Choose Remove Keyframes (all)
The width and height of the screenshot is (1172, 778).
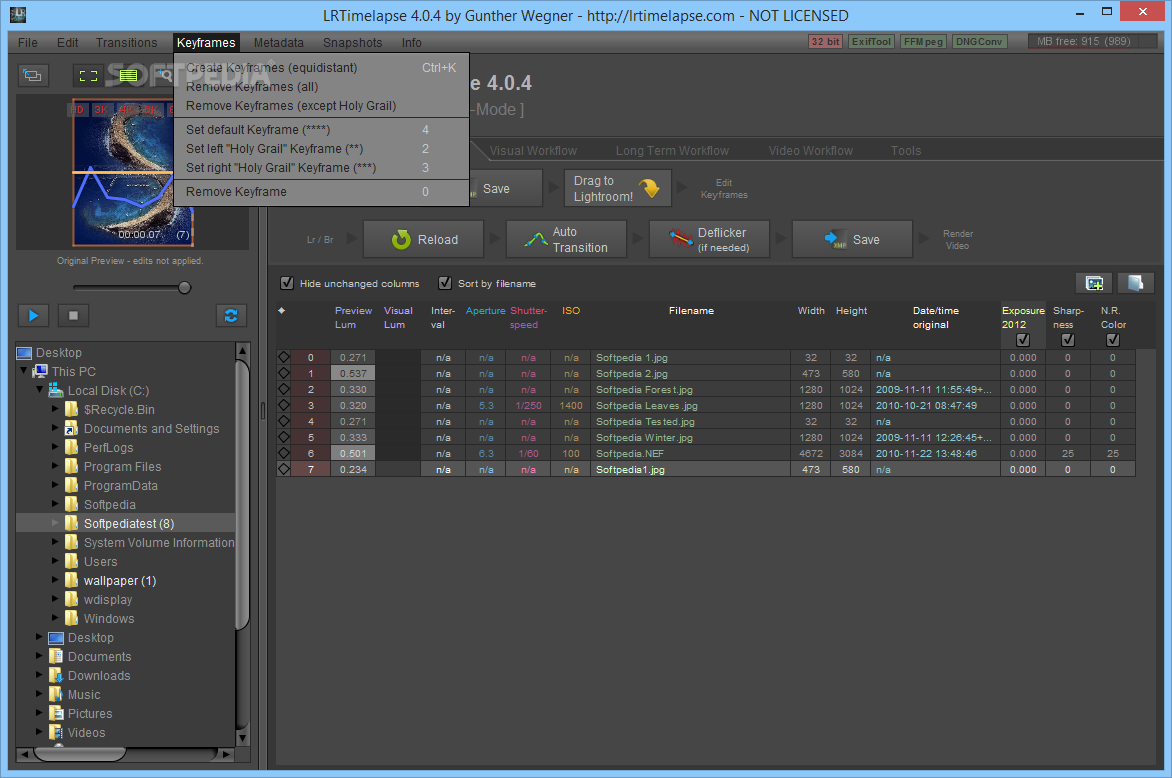(321, 87)
